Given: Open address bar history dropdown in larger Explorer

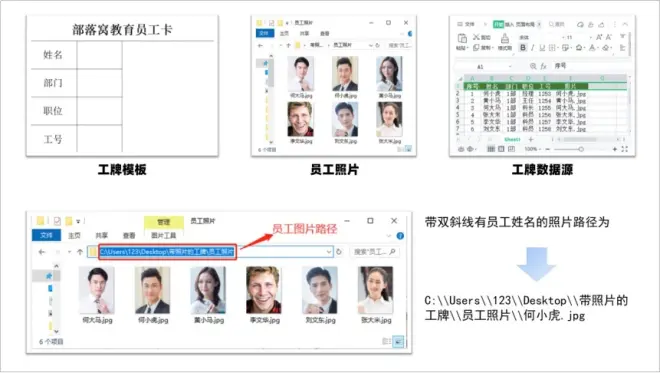Looking at the screenshot, I should (x=329, y=252).
